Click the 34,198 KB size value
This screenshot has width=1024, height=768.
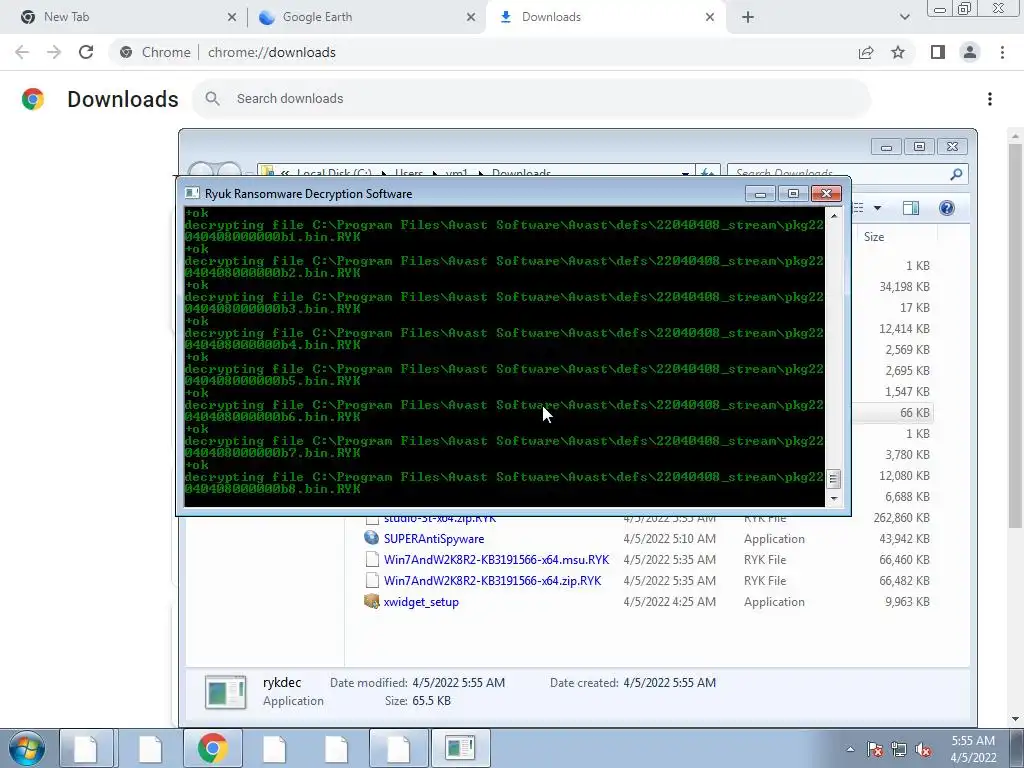(904, 287)
